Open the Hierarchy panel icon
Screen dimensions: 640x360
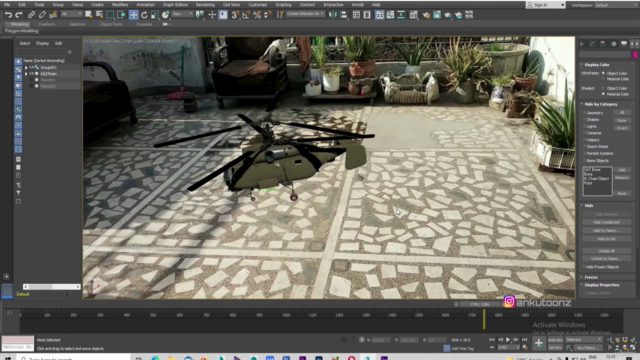point(602,44)
